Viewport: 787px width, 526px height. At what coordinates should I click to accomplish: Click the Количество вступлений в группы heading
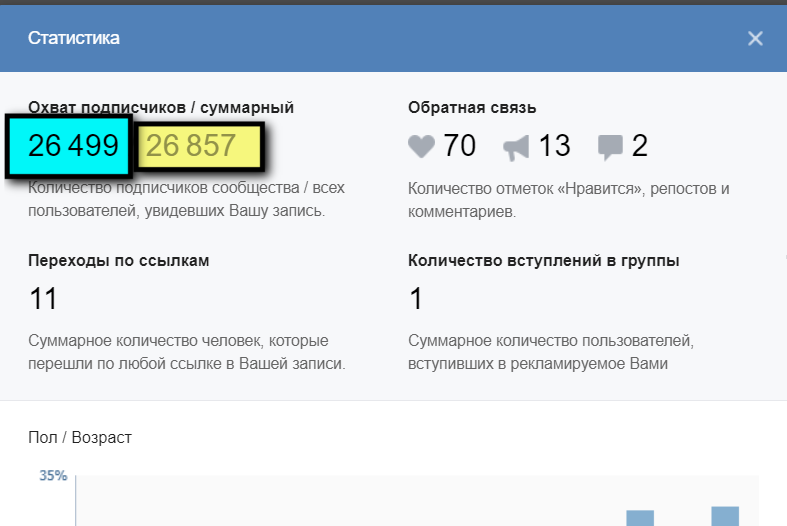(x=544, y=260)
